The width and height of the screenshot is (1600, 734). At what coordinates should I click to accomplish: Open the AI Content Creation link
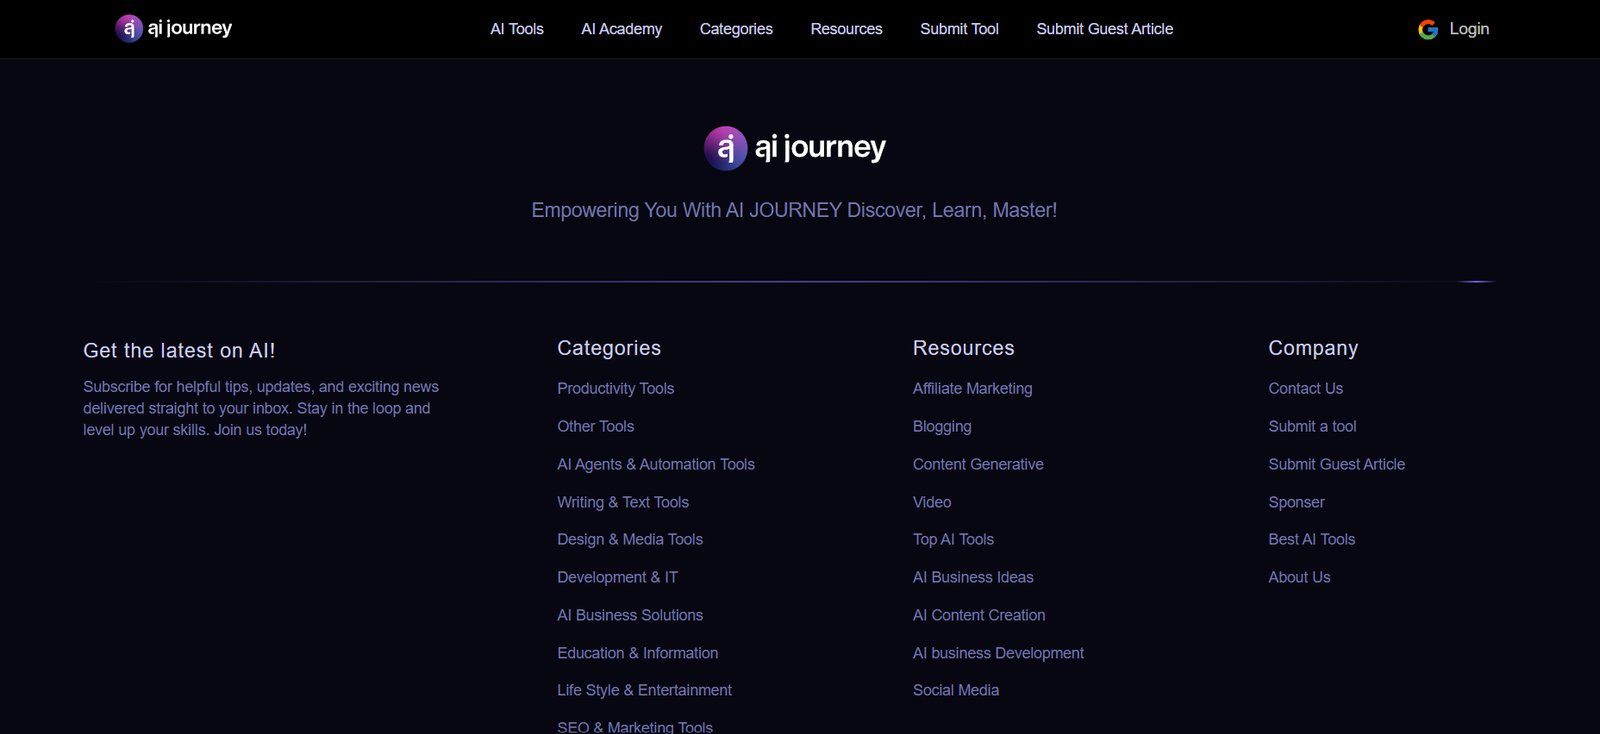(979, 615)
